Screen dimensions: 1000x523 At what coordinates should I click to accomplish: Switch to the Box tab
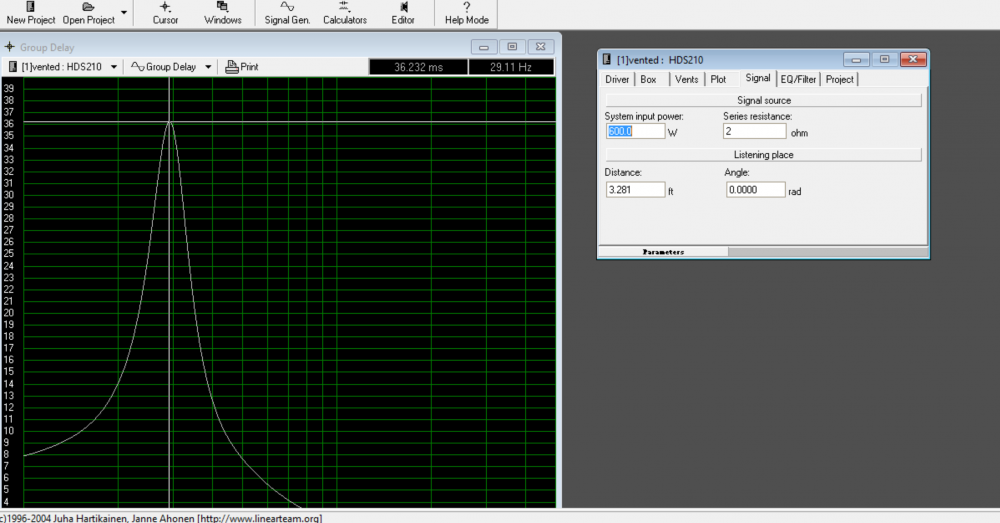(648, 79)
